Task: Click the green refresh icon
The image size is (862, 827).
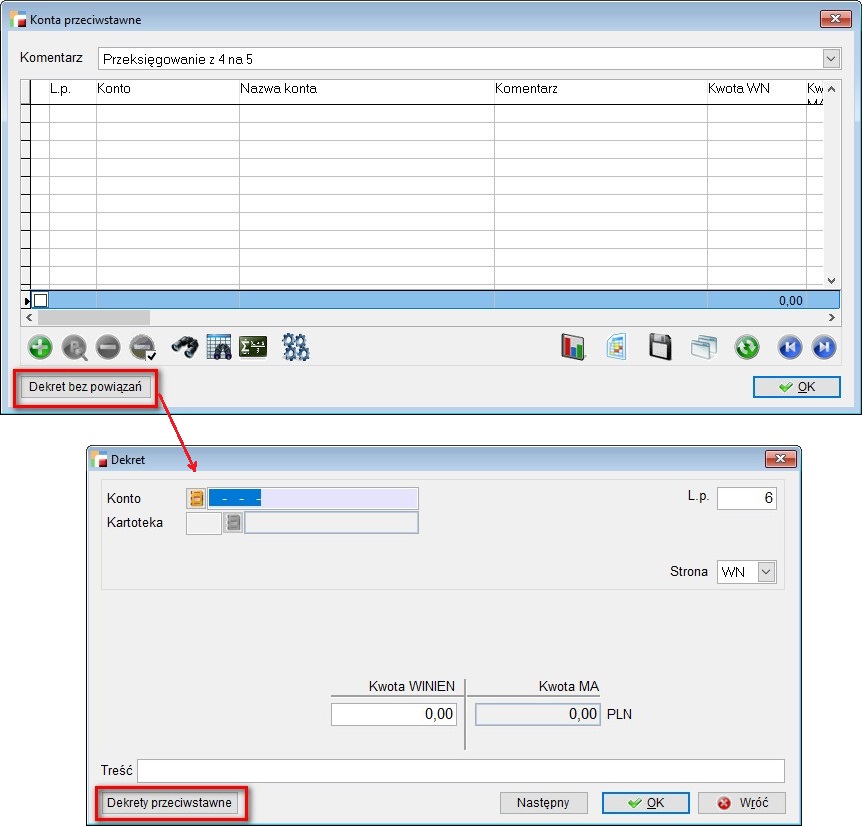Action: [x=747, y=347]
